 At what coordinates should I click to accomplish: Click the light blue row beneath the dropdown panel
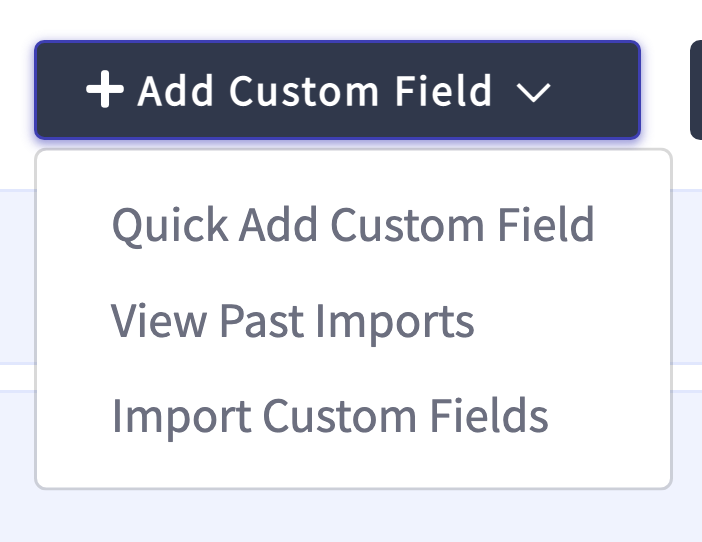351,516
